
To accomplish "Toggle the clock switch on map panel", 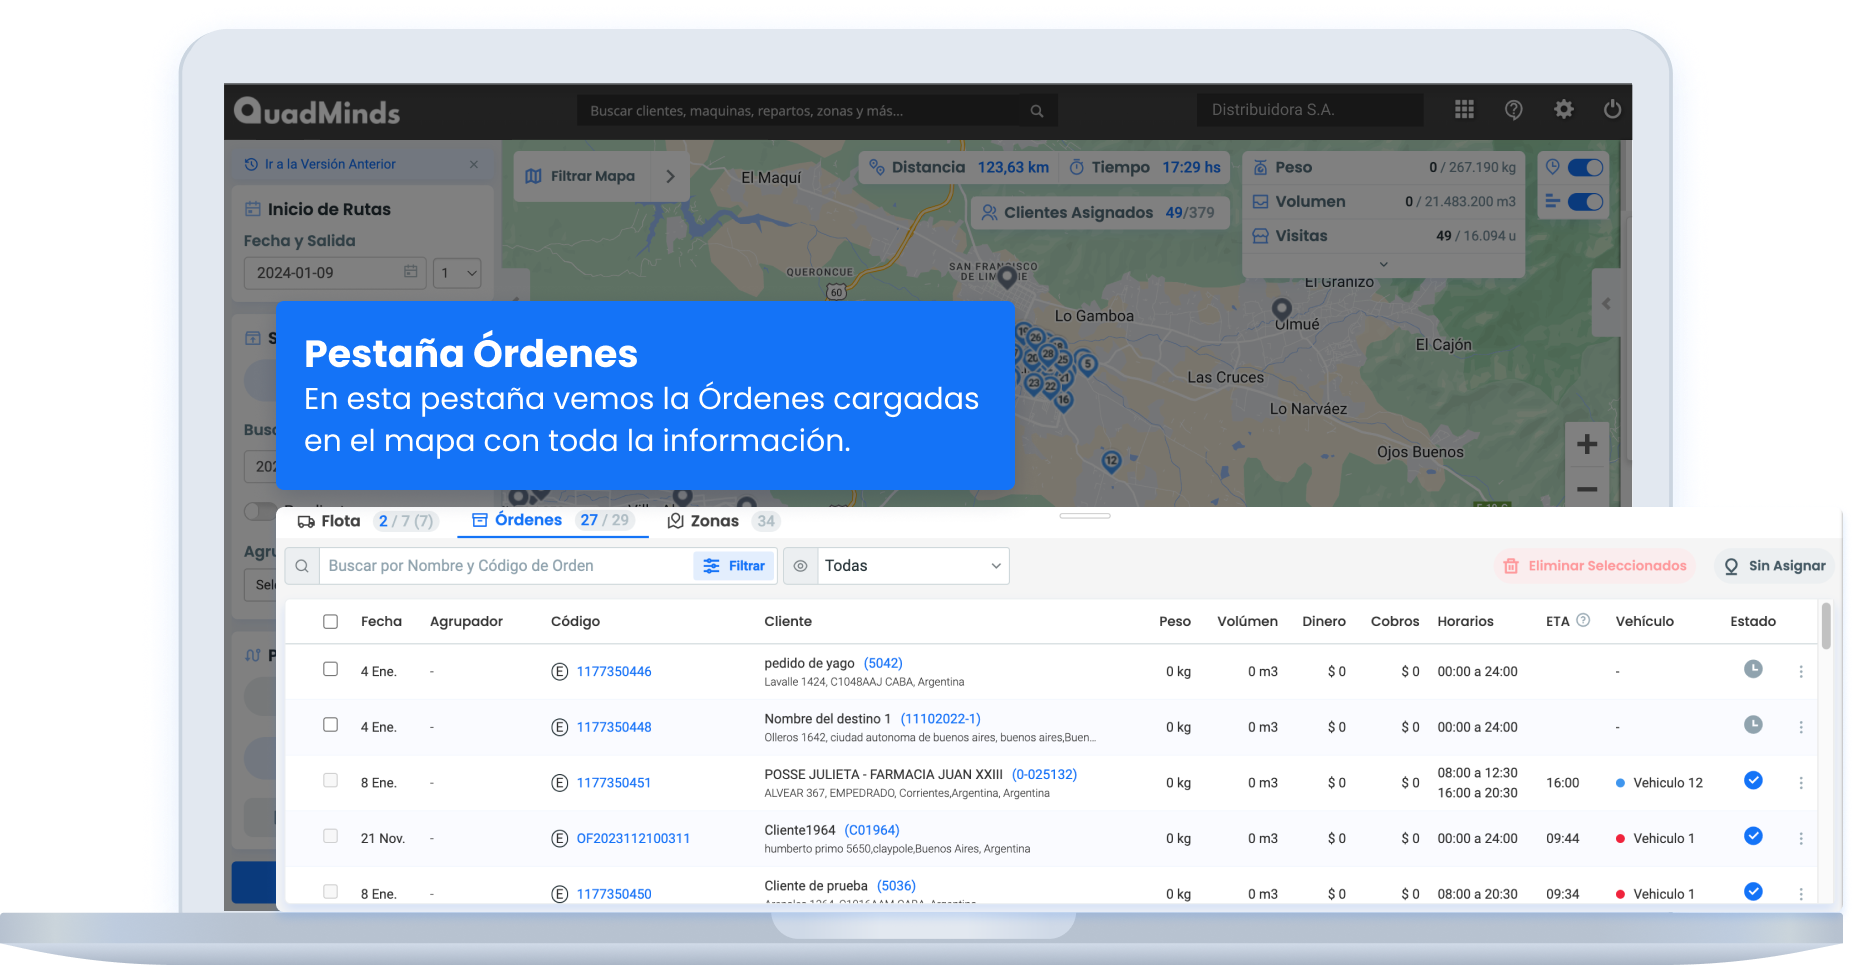I will [x=1585, y=168].
